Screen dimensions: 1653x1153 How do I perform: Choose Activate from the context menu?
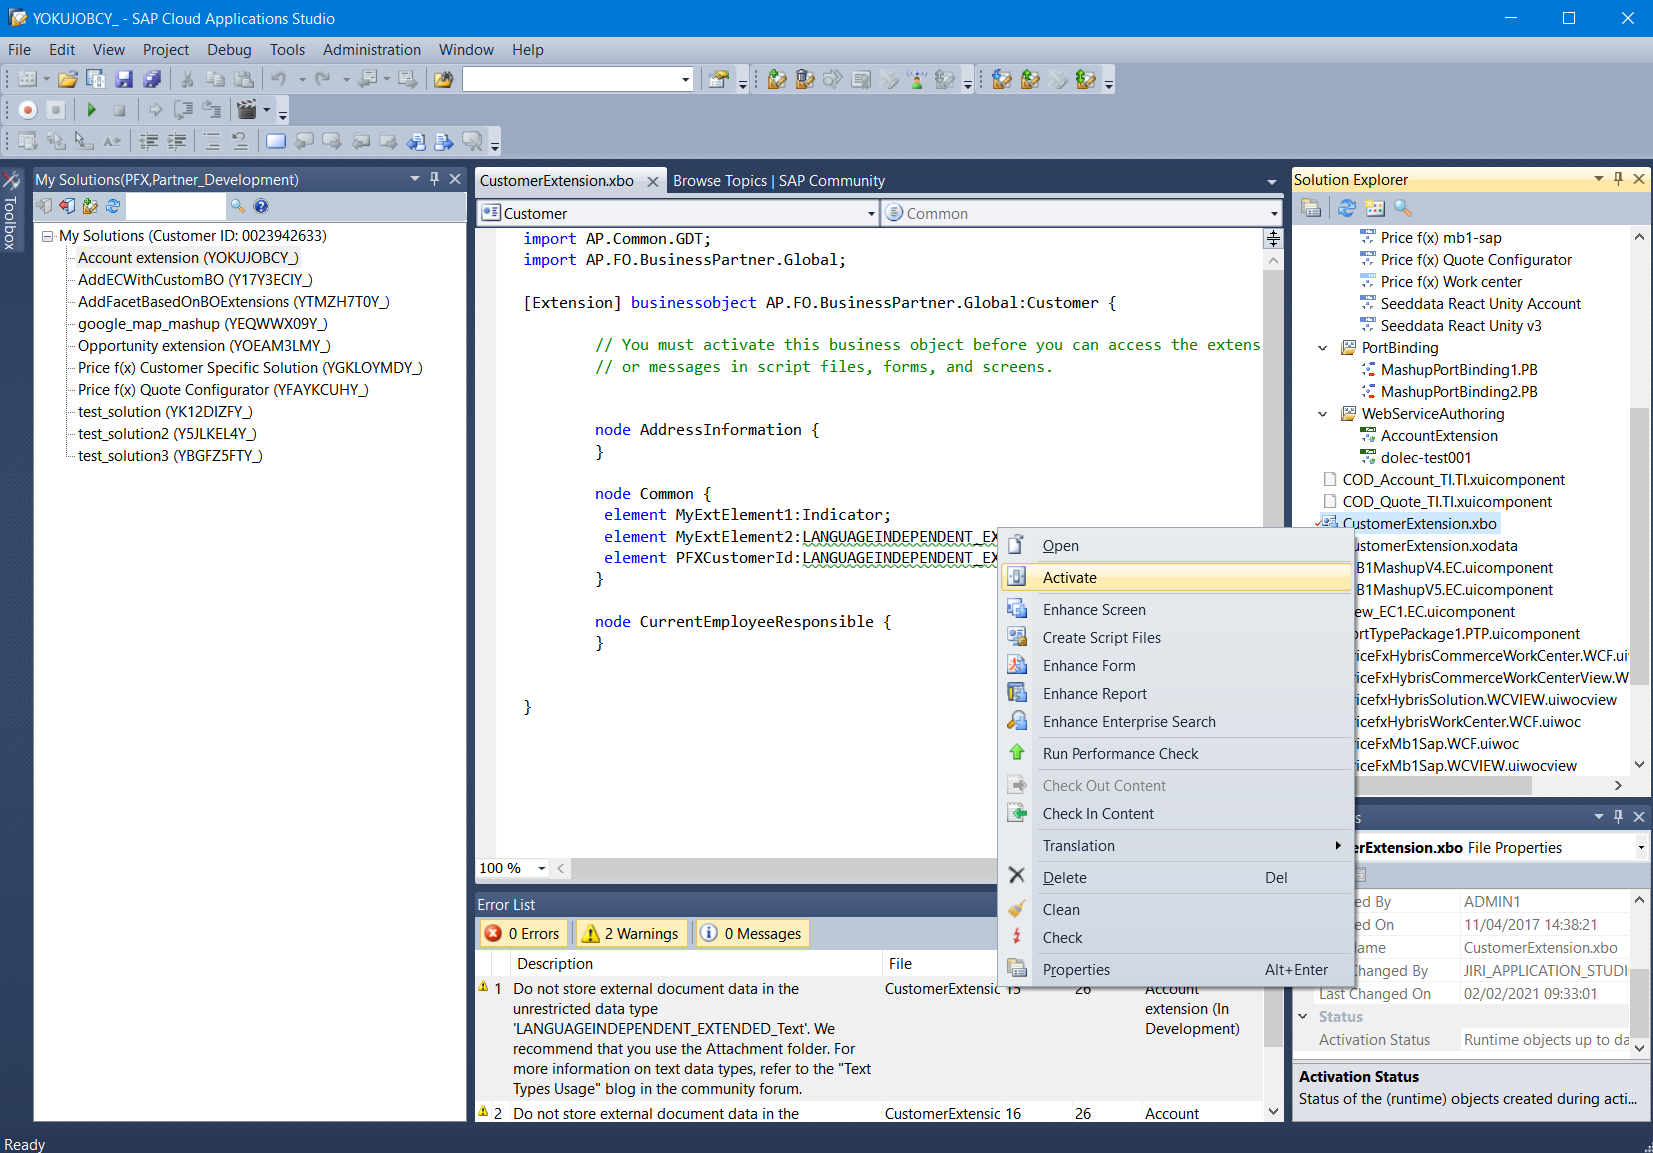[1069, 578]
